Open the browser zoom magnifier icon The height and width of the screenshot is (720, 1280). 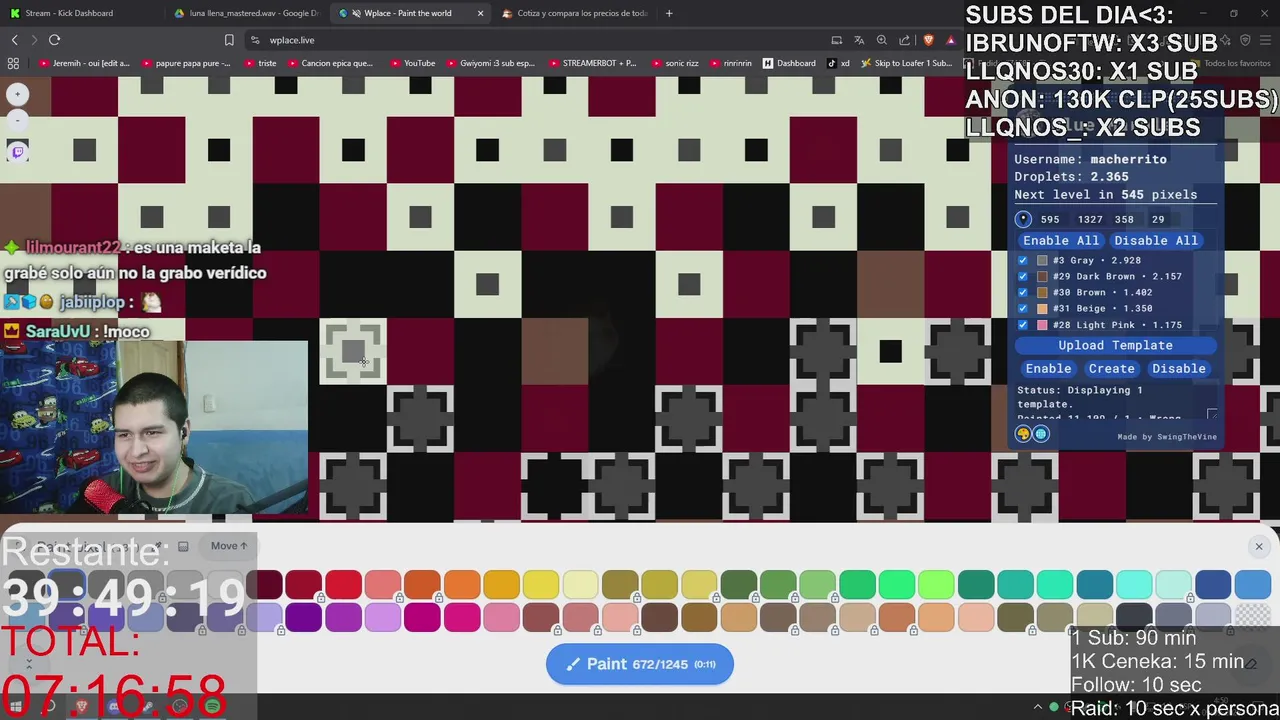click(881, 40)
